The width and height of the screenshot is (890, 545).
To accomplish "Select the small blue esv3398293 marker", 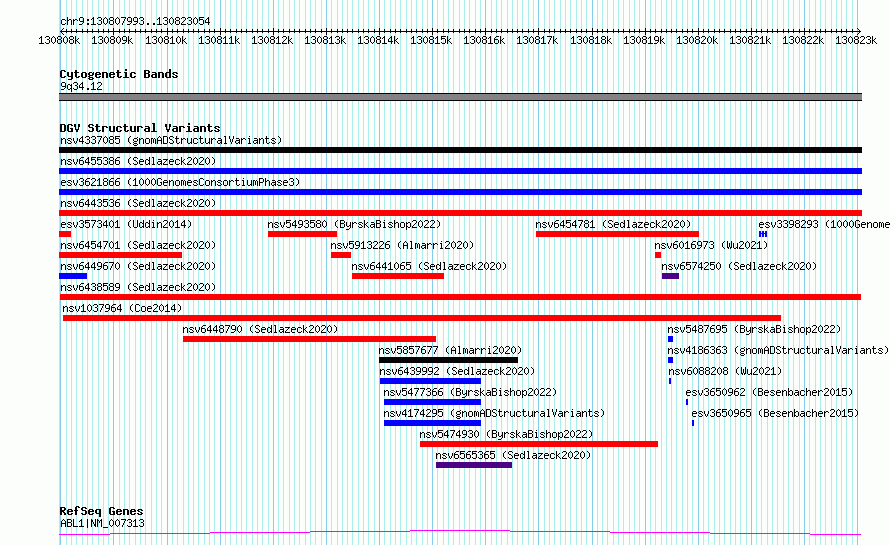I will 763,234.
